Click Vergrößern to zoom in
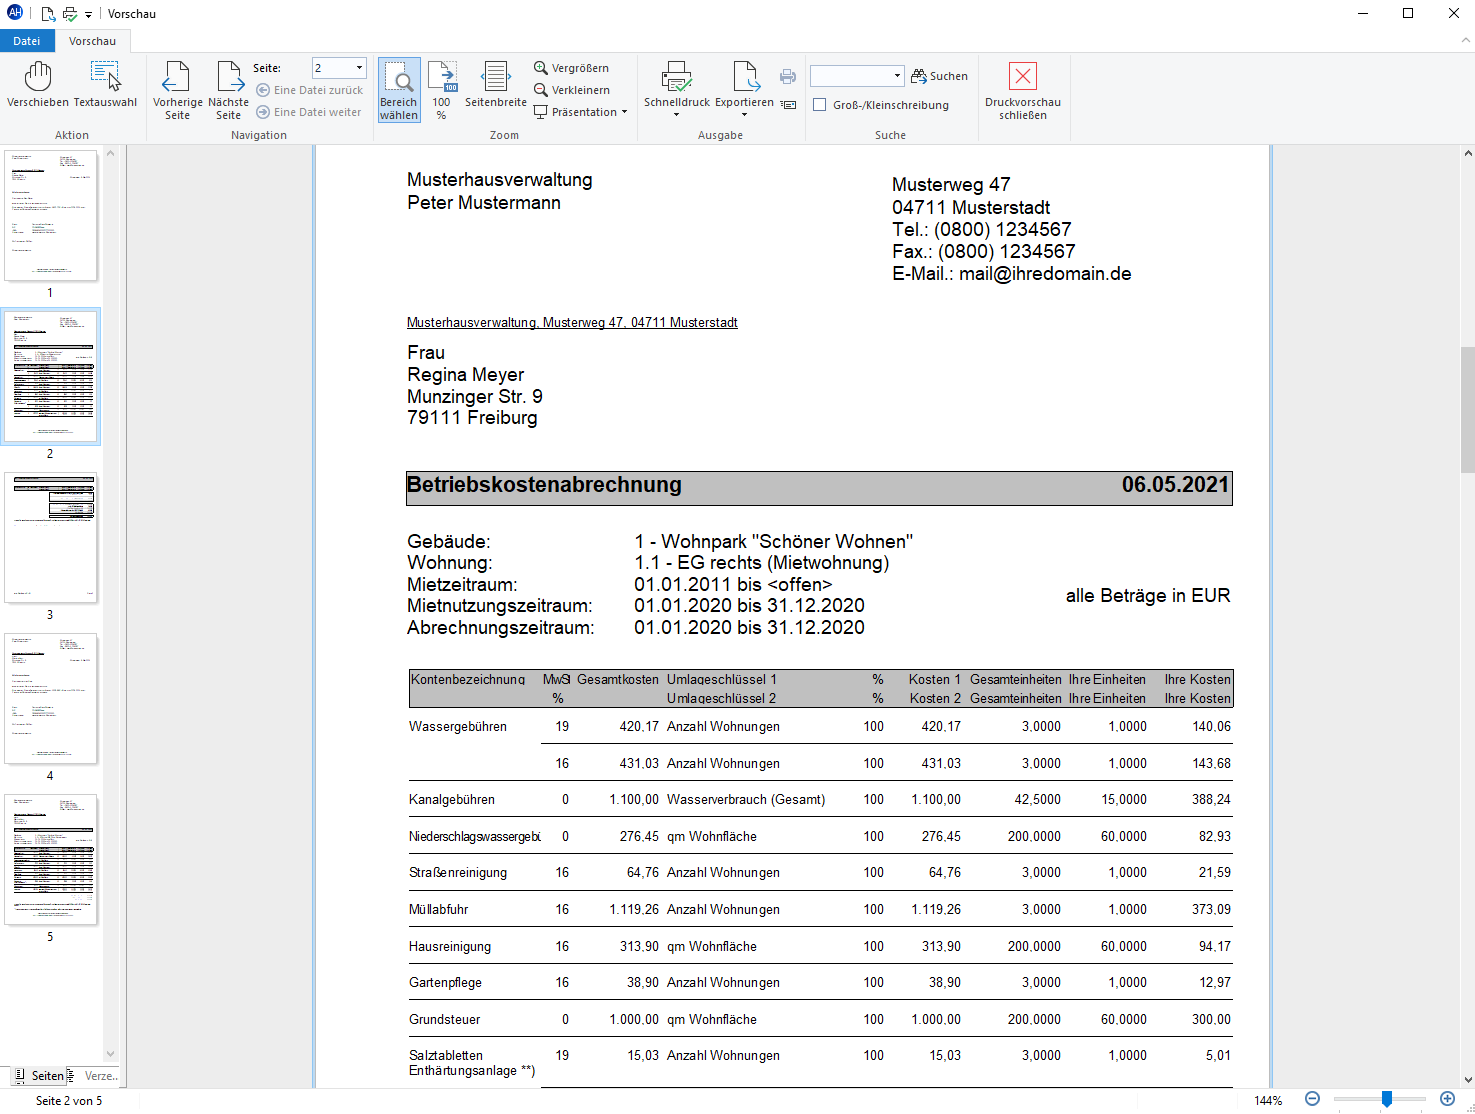Image resolution: width=1475 pixels, height=1114 pixels. [x=571, y=68]
